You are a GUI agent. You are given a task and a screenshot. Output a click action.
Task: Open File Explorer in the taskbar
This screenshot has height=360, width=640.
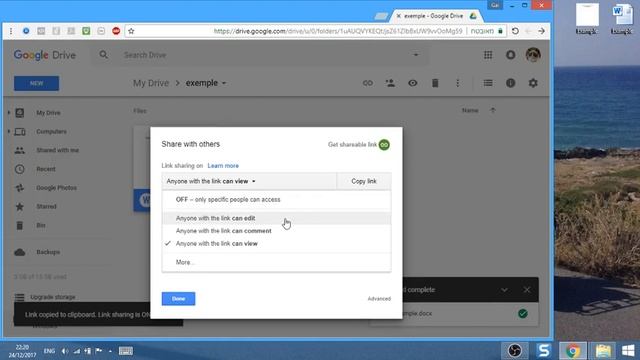pyautogui.click(x=603, y=351)
